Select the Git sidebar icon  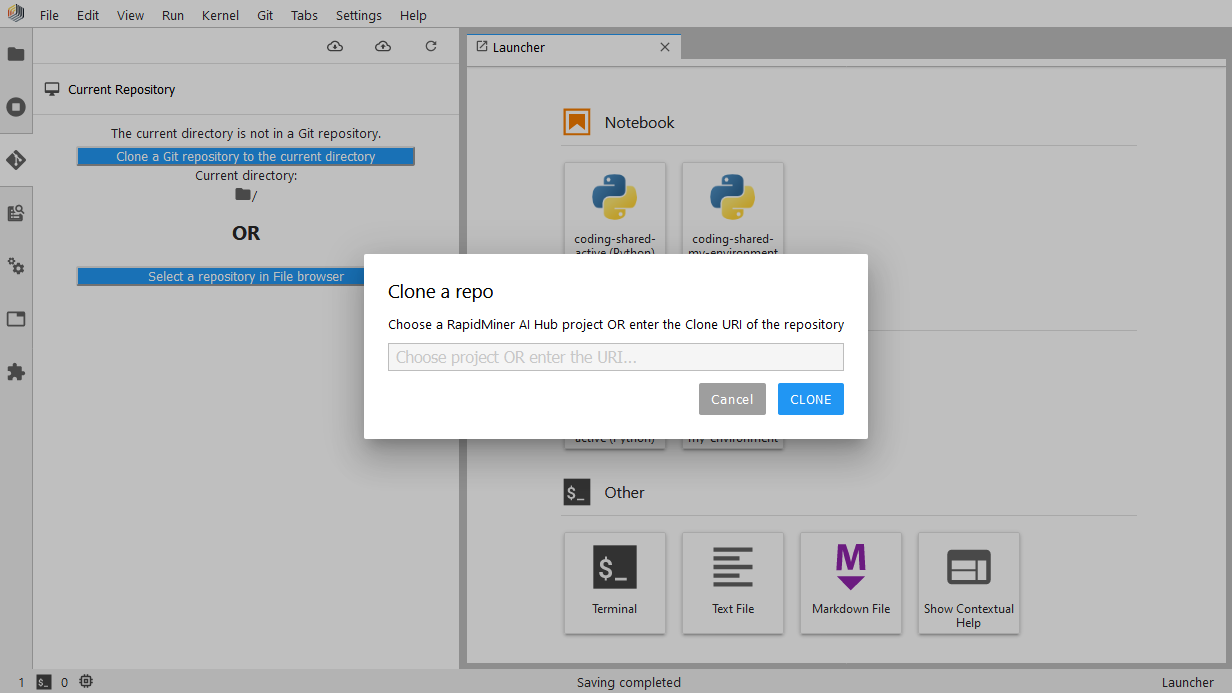[x=16, y=160]
